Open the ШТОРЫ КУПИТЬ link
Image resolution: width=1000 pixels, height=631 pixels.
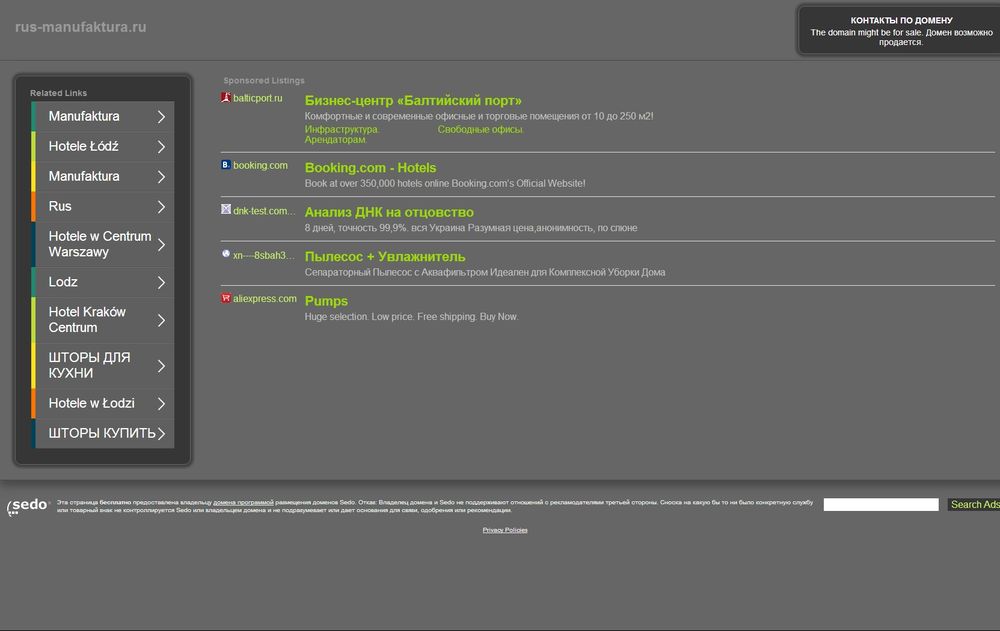tap(102, 433)
